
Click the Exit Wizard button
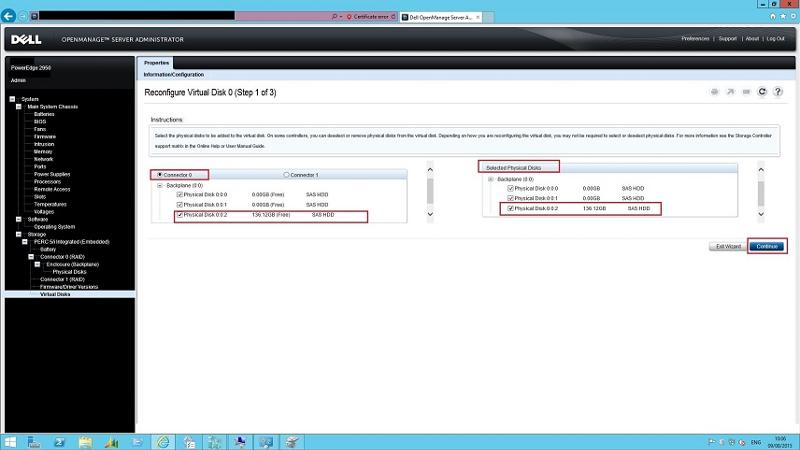(725, 246)
